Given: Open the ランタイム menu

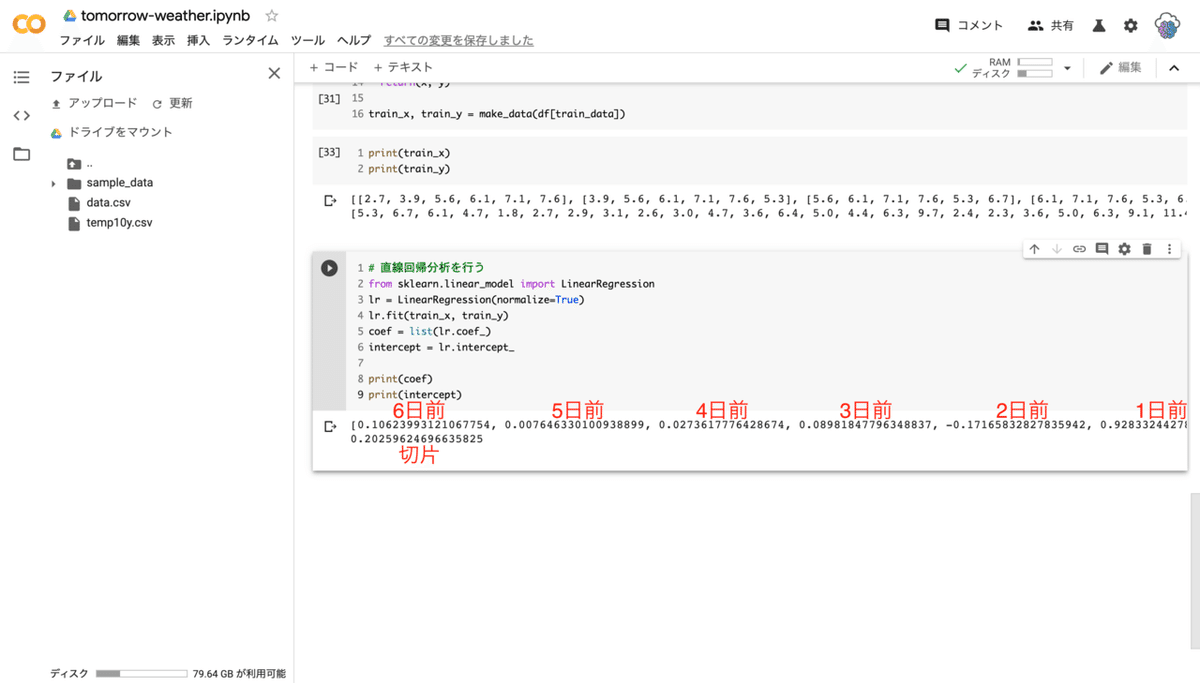Looking at the screenshot, I should pos(250,41).
